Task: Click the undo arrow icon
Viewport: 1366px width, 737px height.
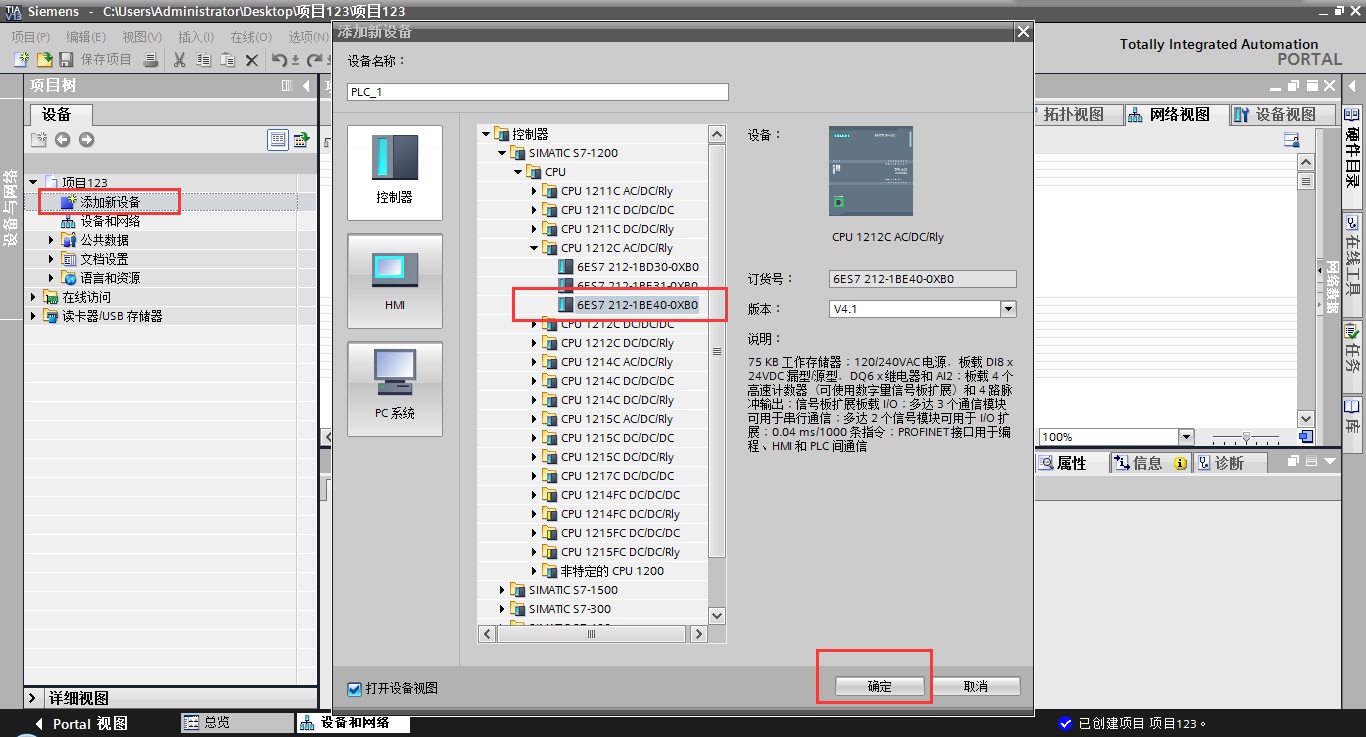Action: 280,60
